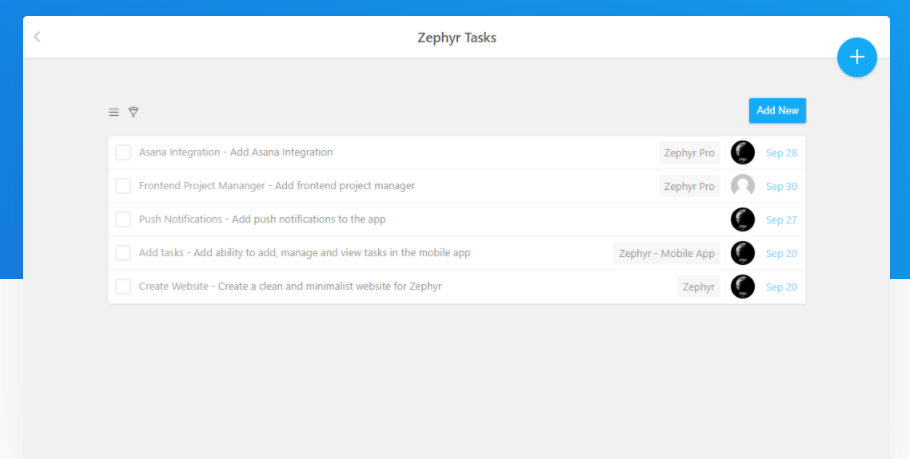Click the Sep 28 due date
Screen dimensions: 910x459
point(781,153)
